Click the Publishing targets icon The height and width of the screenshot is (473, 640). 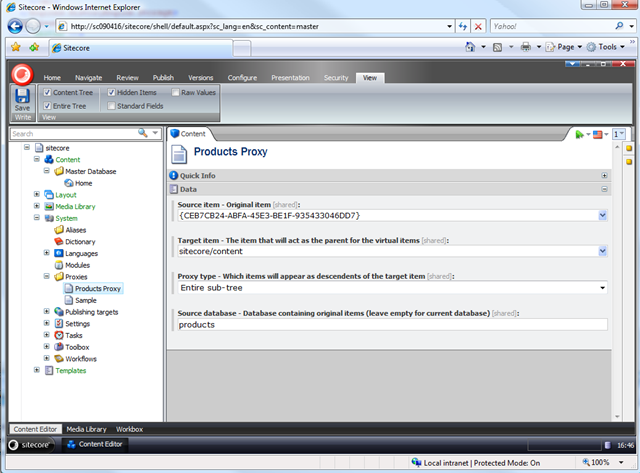[x=59, y=312]
